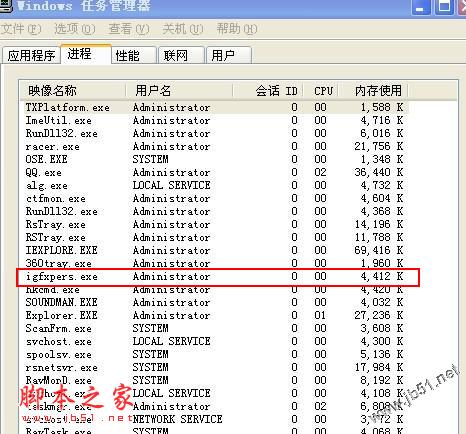Sort by the 内存使用 column header
This screenshot has width=466, height=434.
[x=373, y=91]
